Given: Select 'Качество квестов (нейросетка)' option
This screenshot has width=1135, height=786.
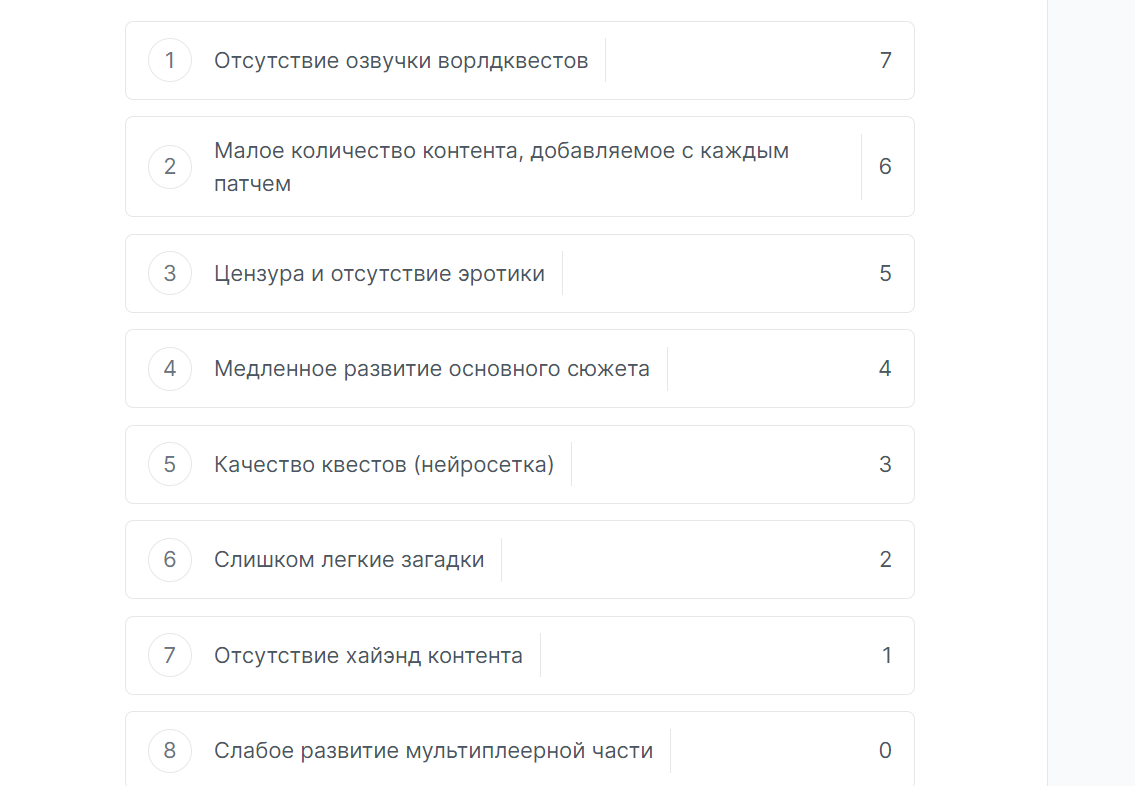Looking at the screenshot, I should (x=384, y=464).
